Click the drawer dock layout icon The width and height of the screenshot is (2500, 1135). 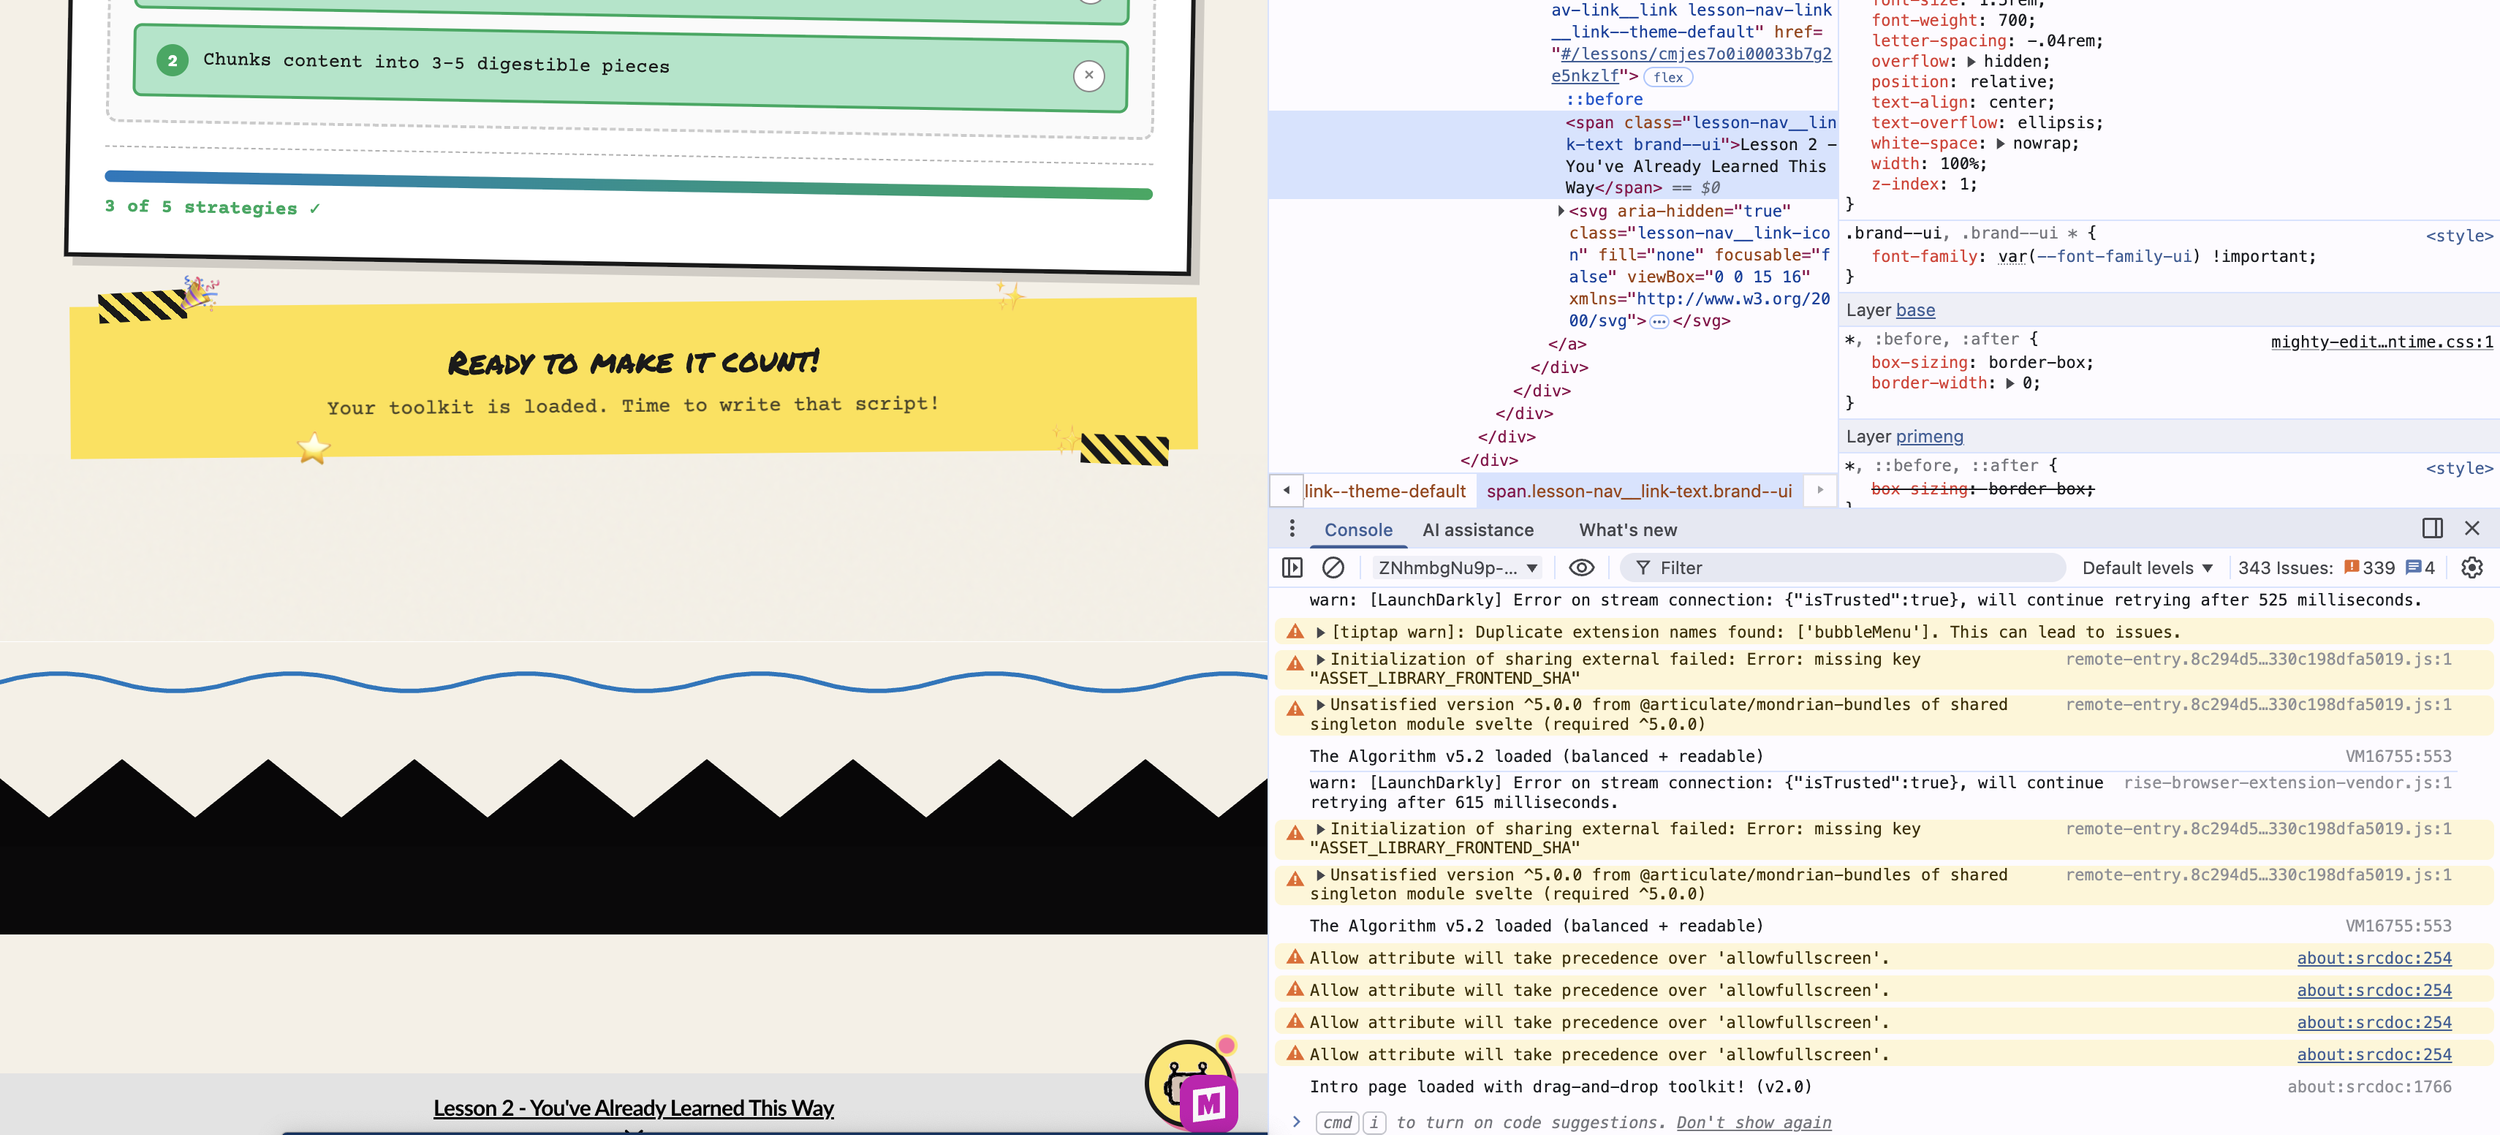pyautogui.click(x=2432, y=528)
